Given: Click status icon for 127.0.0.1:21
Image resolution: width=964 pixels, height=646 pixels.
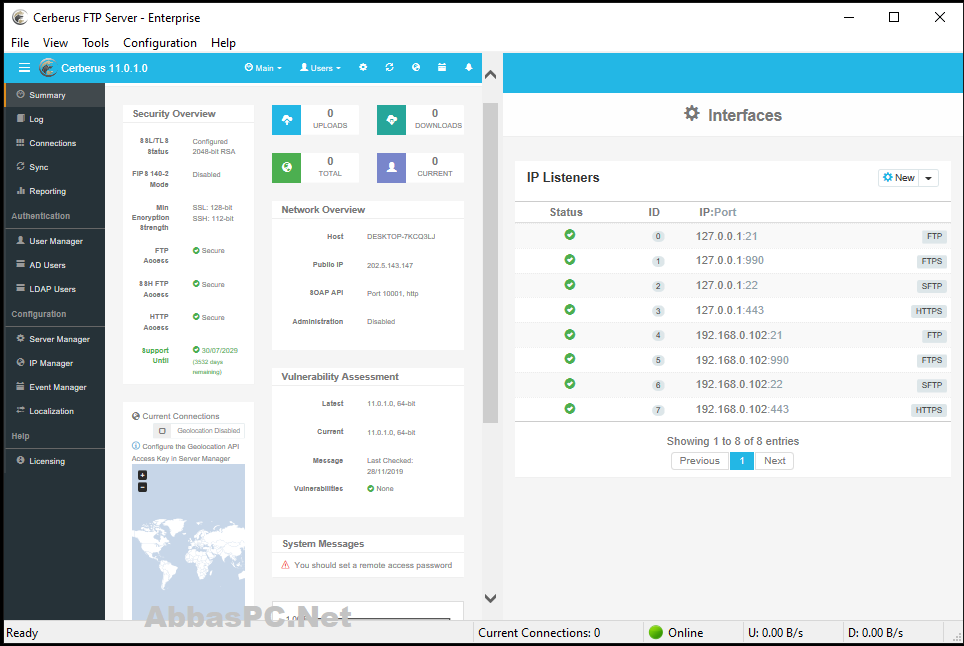Looking at the screenshot, I should [x=570, y=235].
